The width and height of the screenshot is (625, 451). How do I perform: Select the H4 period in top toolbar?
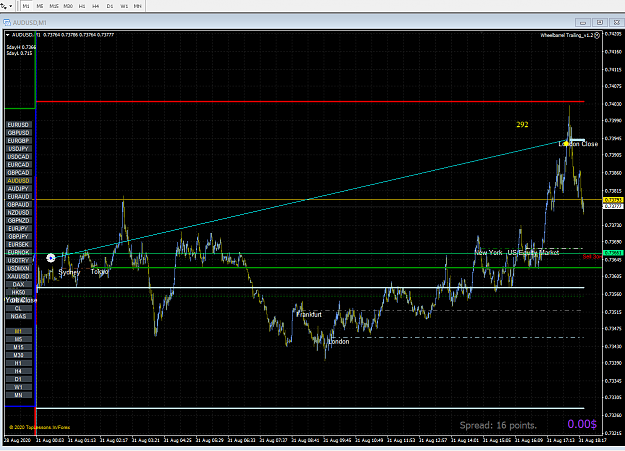coord(96,6)
